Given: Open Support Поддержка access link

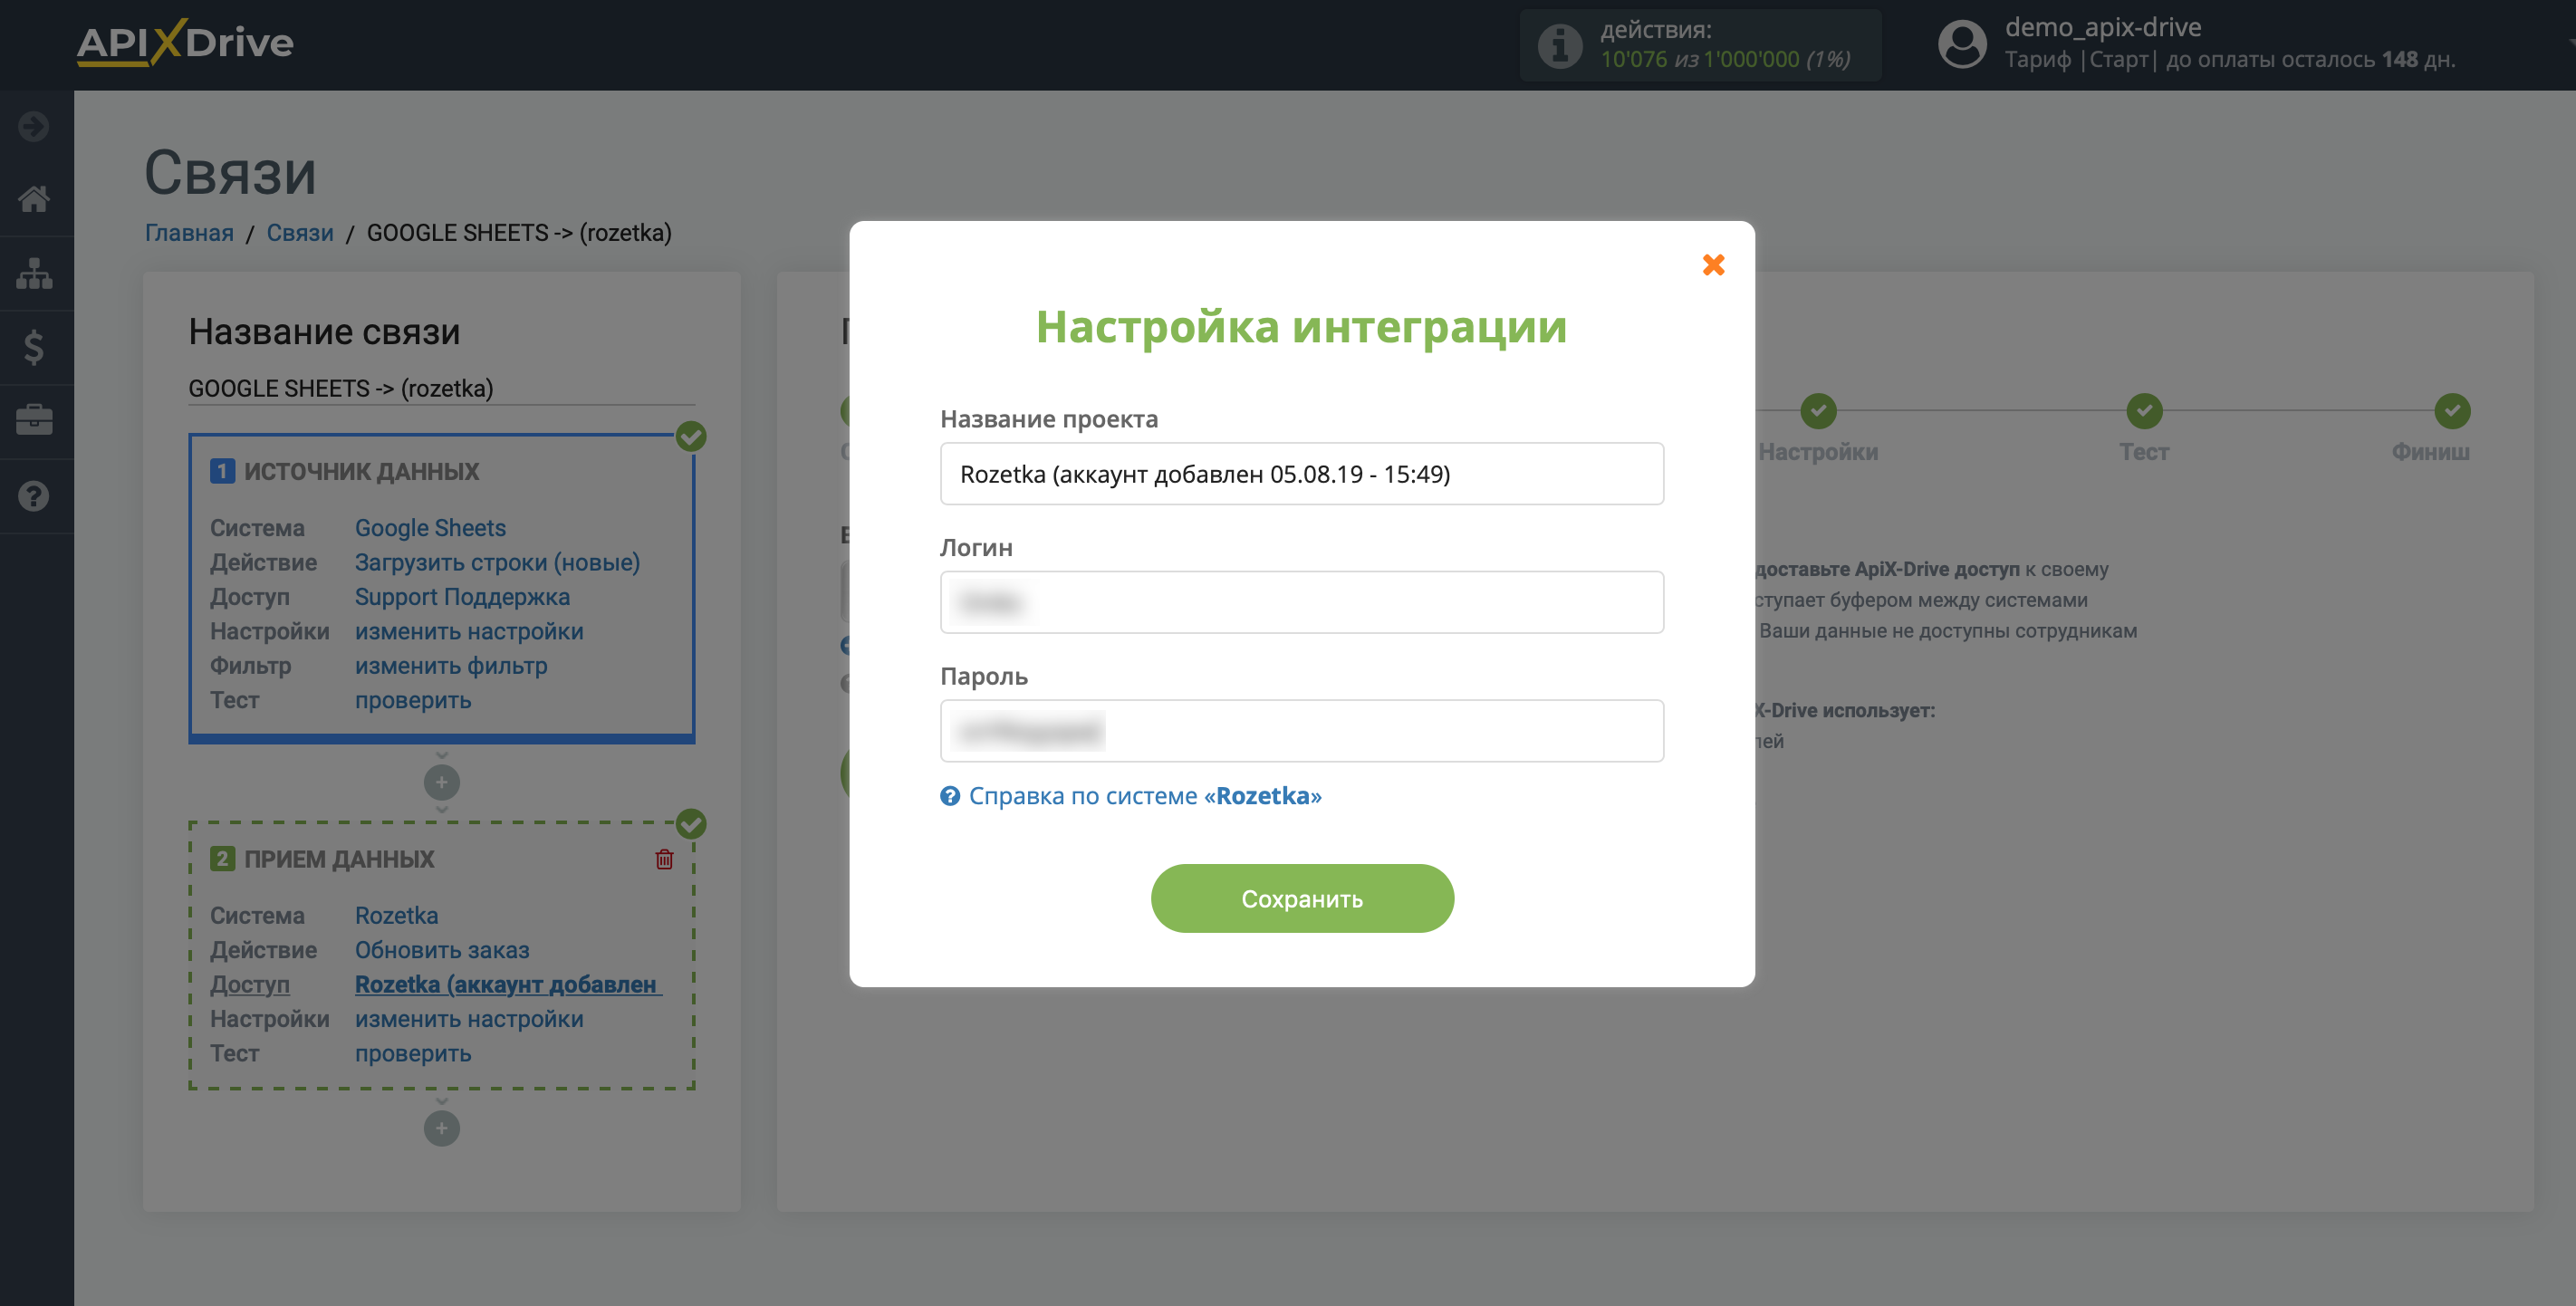Looking at the screenshot, I should pyautogui.click(x=462, y=597).
